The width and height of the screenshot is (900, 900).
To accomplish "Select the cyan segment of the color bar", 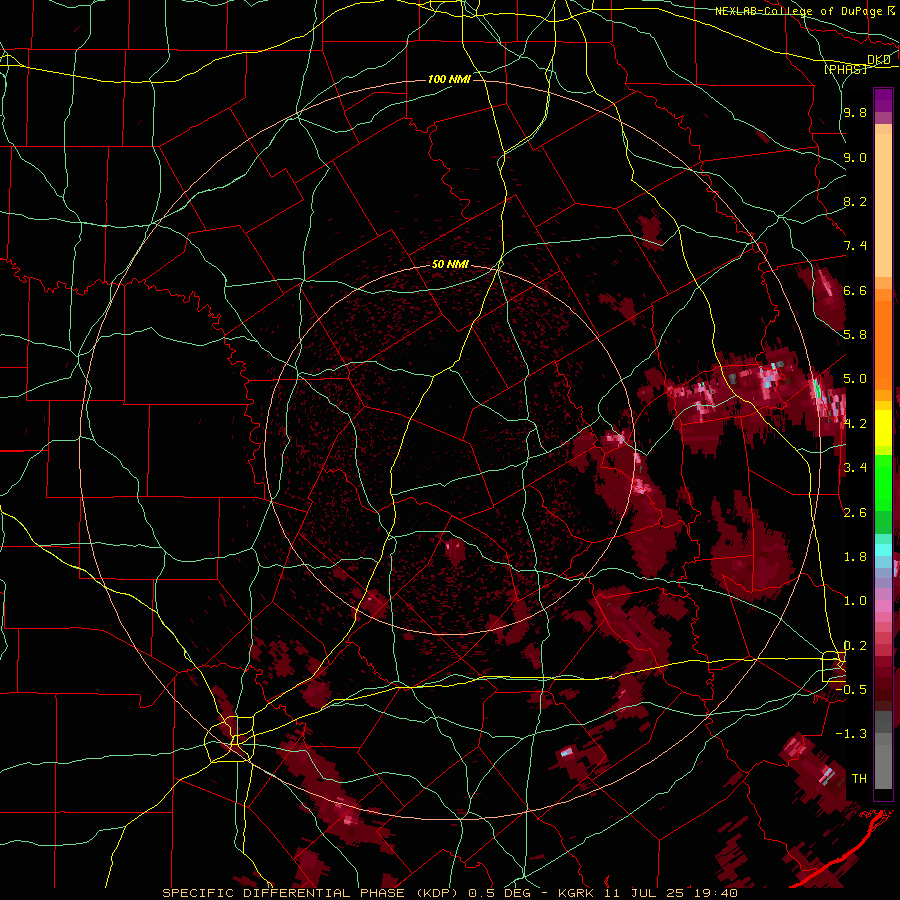I will point(883,550).
